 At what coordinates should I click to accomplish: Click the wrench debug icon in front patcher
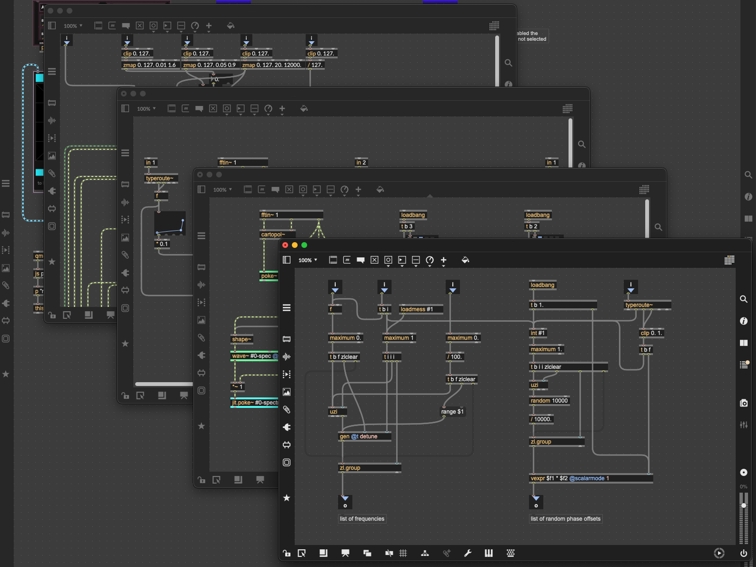click(467, 553)
